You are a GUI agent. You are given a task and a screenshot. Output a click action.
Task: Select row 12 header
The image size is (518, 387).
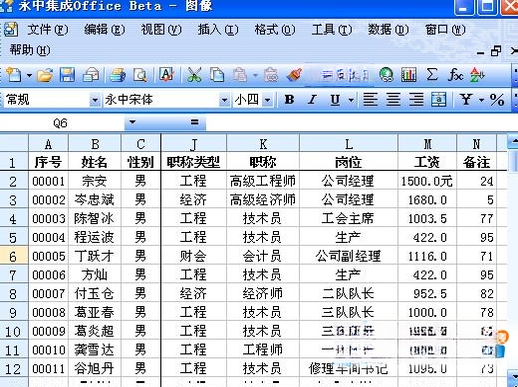pyautogui.click(x=14, y=369)
